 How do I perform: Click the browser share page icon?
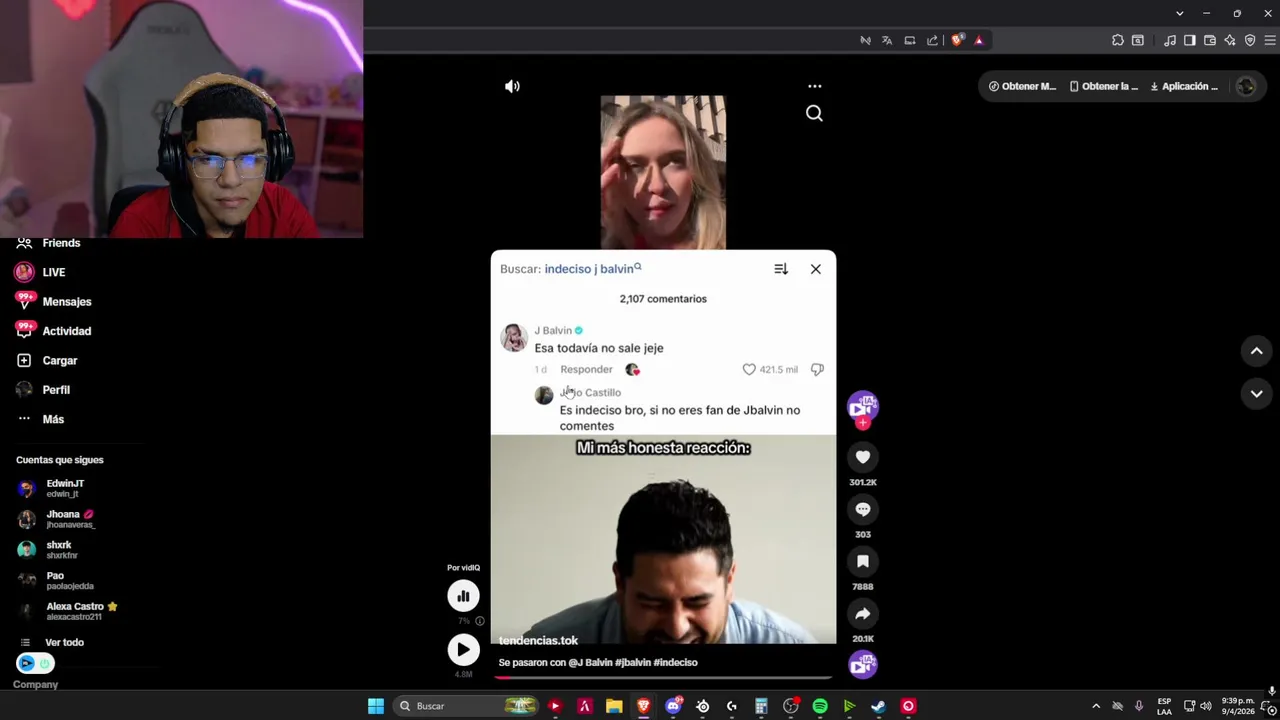932,40
